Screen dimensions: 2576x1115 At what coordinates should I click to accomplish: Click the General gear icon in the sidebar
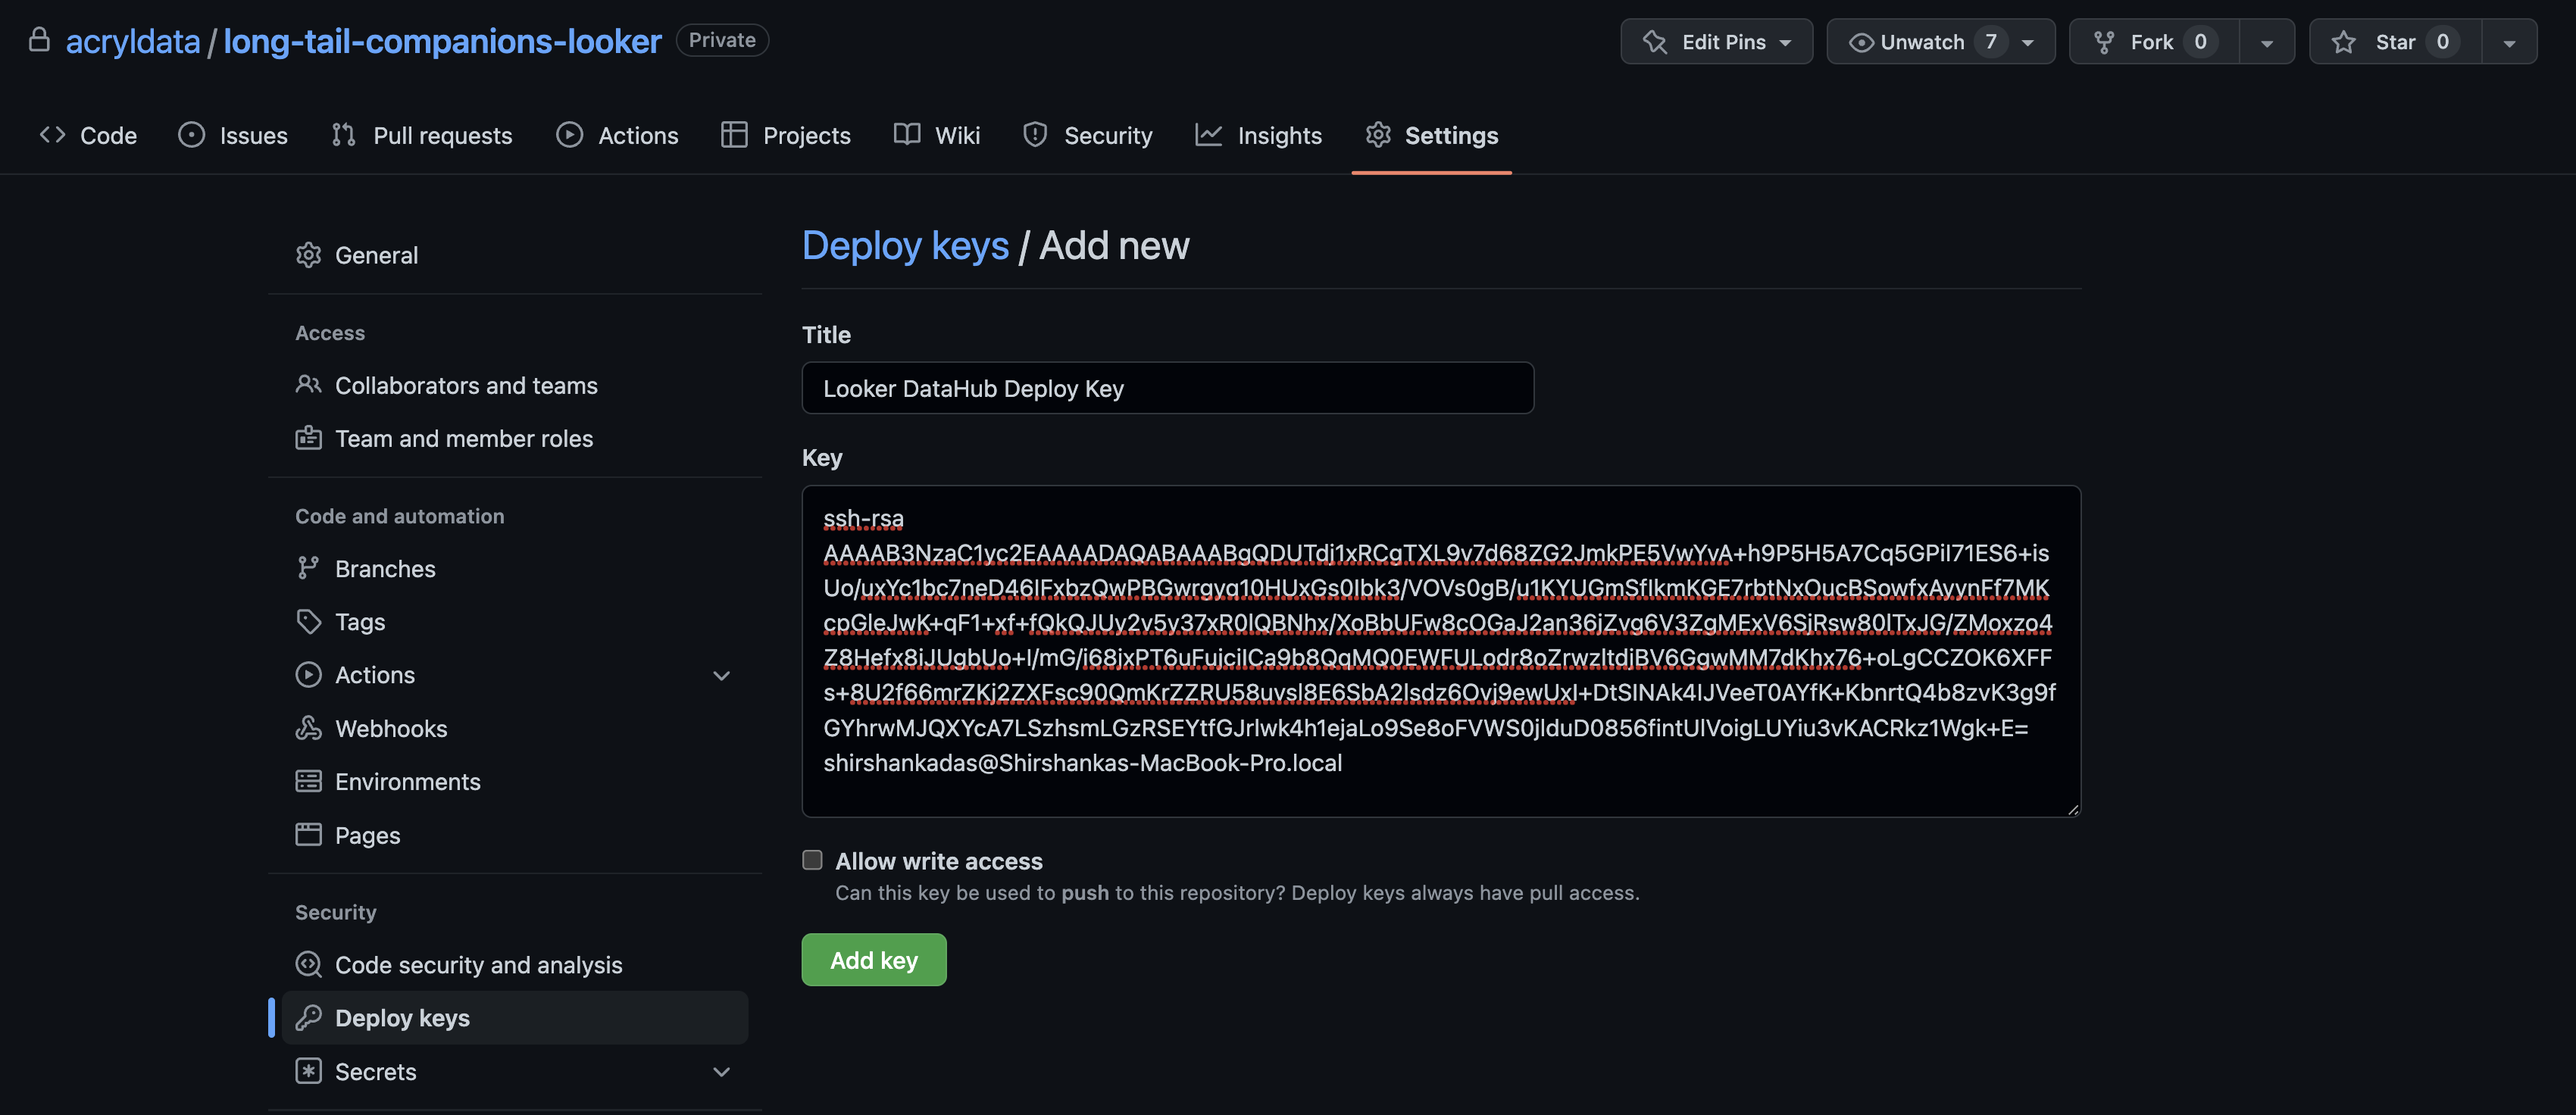(308, 255)
